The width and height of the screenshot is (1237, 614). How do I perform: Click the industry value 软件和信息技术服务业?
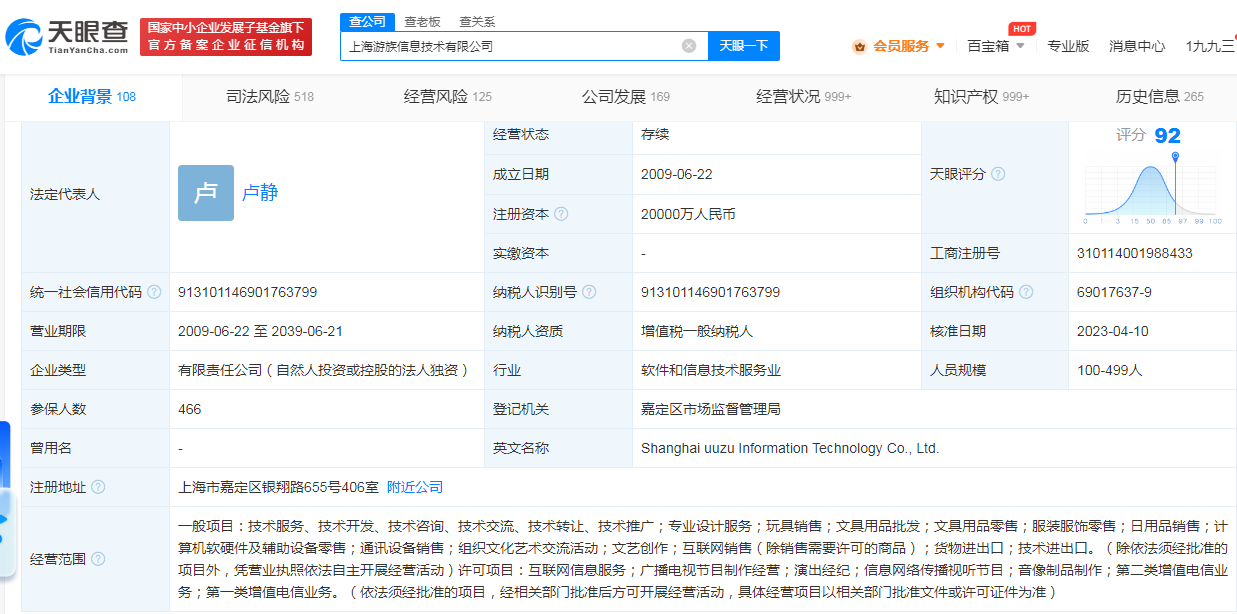click(711, 370)
